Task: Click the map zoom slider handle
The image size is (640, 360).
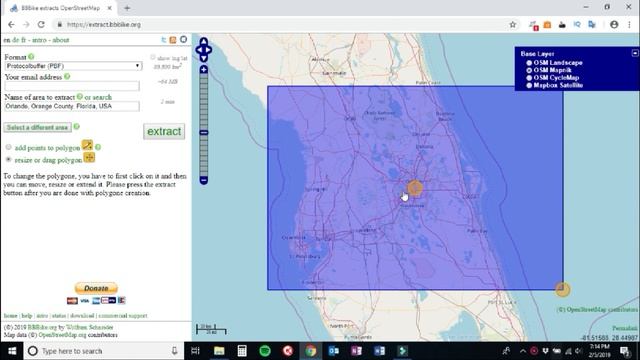Action: coord(204,133)
